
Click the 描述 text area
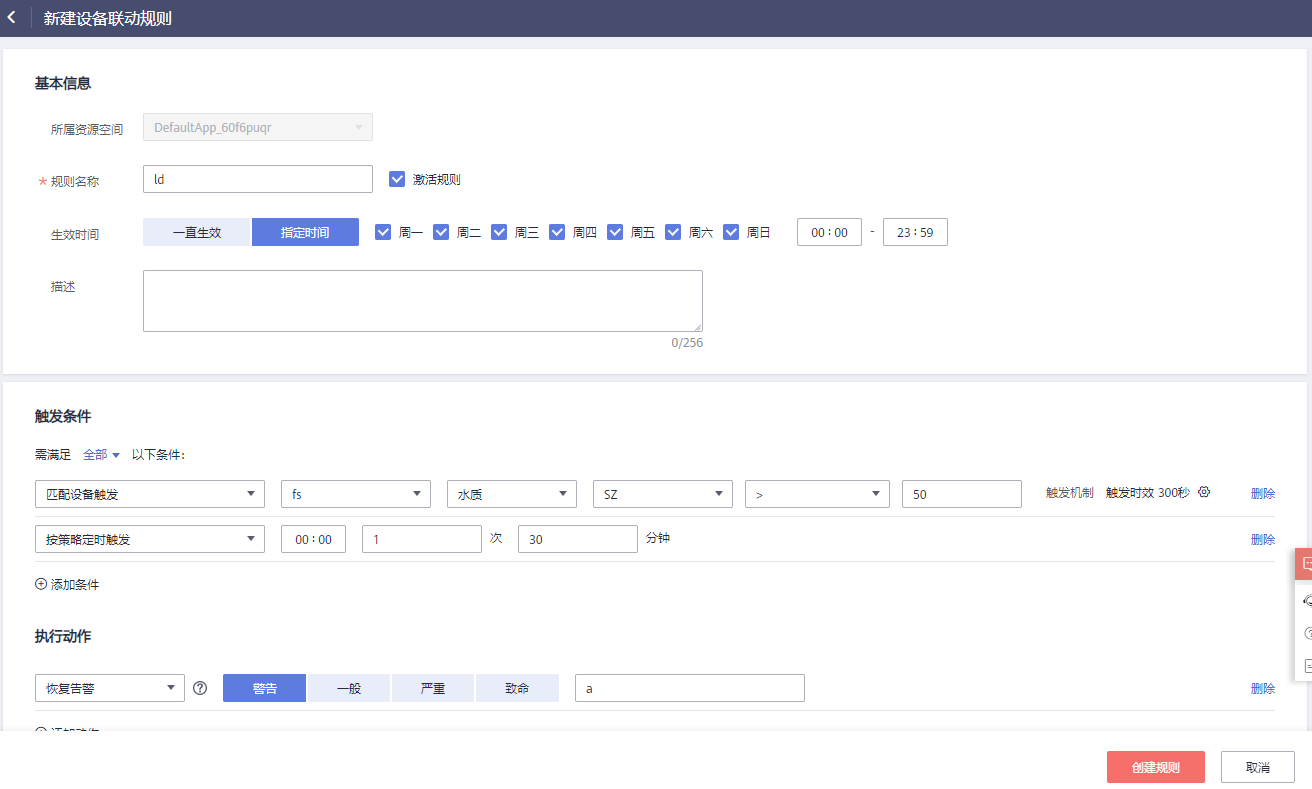tap(422, 300)
